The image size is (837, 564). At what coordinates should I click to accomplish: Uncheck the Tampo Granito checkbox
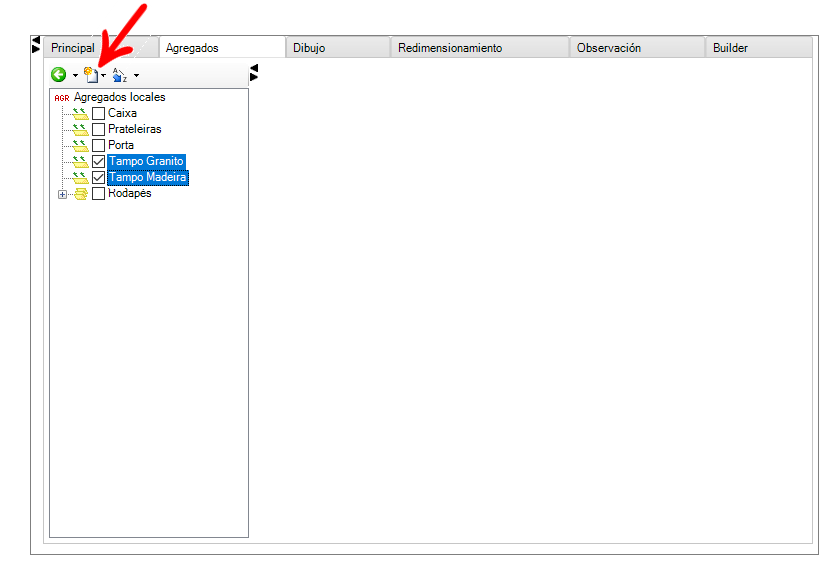click(x=98, y=161)
